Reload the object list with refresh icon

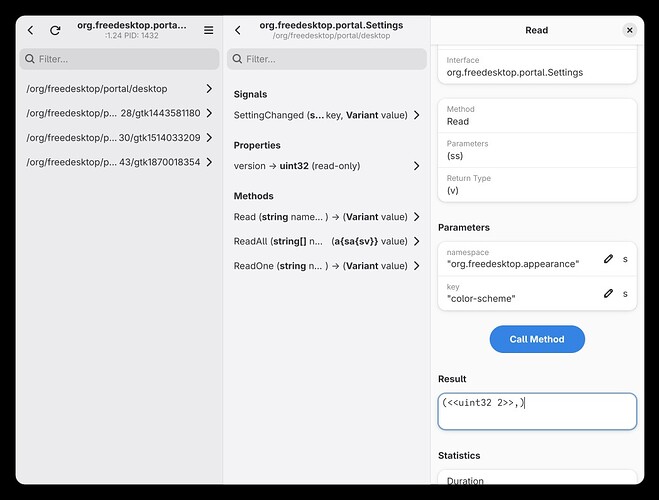pyautogui.click(x=55, y=30)
